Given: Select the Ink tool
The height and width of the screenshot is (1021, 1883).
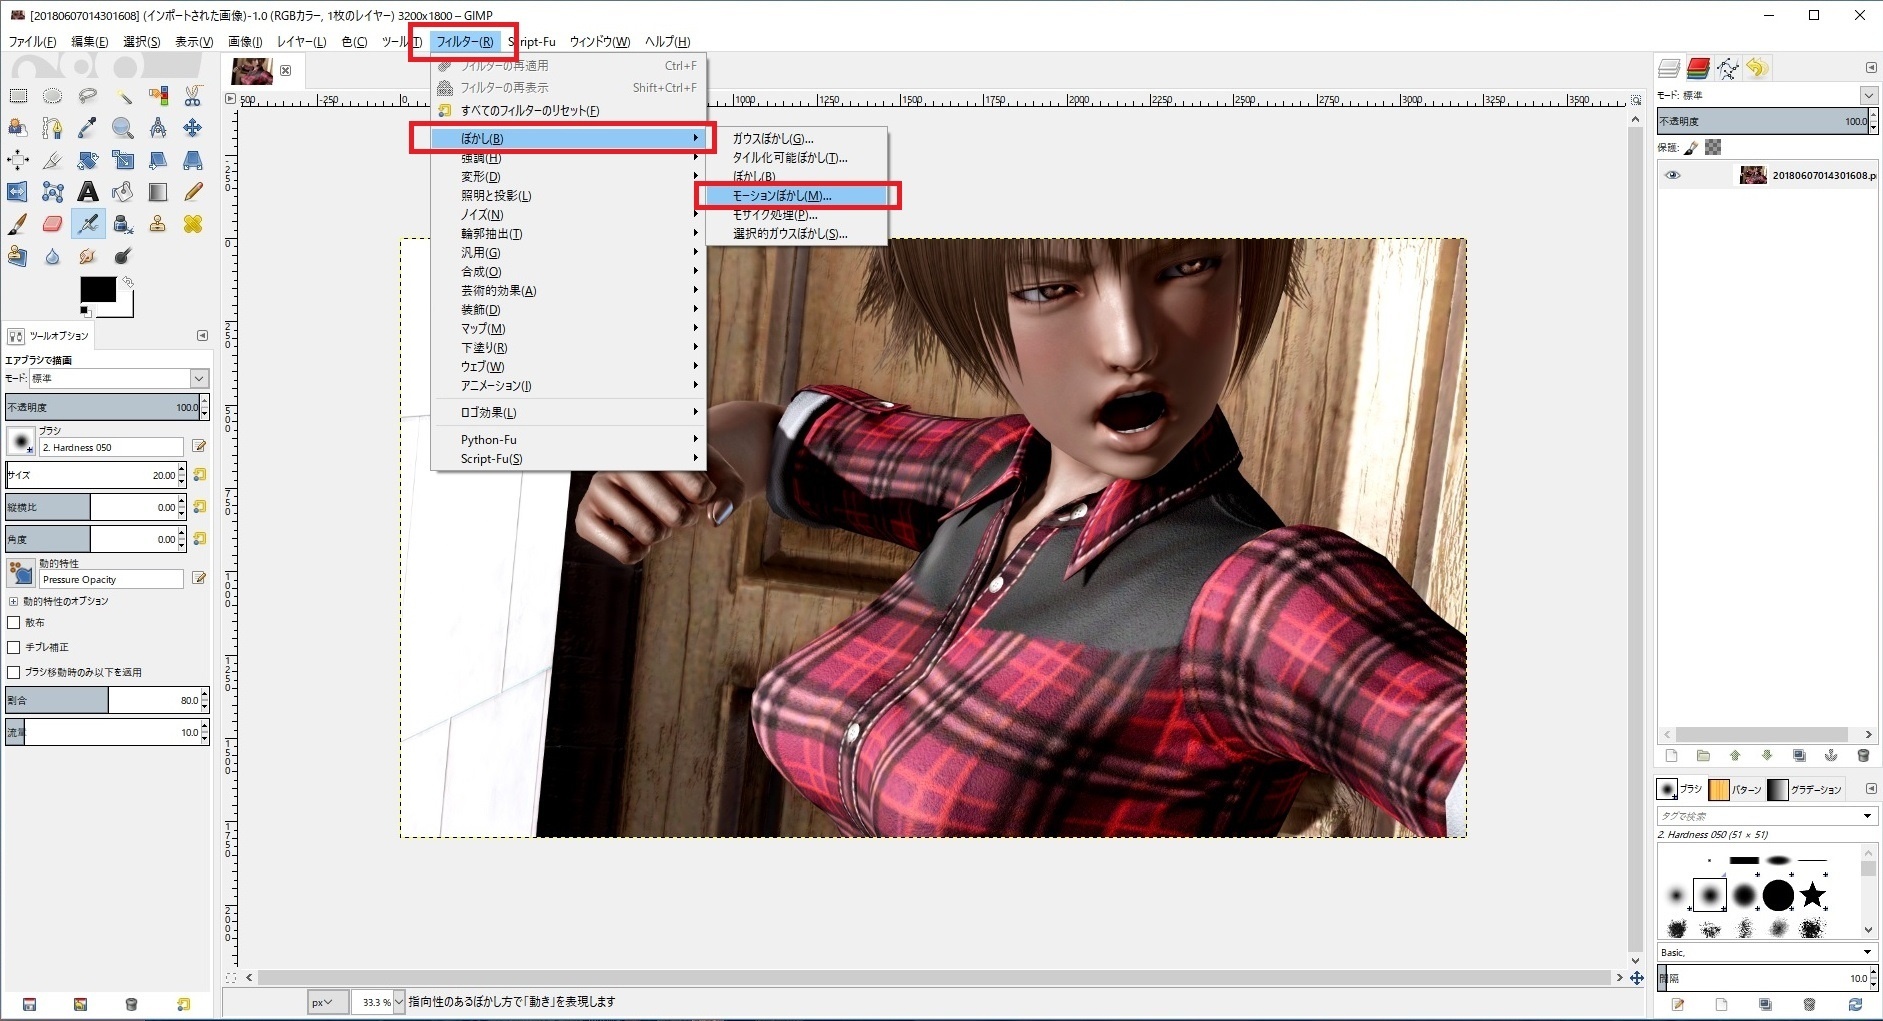Looking at the screenshot, I should point(123,224).
